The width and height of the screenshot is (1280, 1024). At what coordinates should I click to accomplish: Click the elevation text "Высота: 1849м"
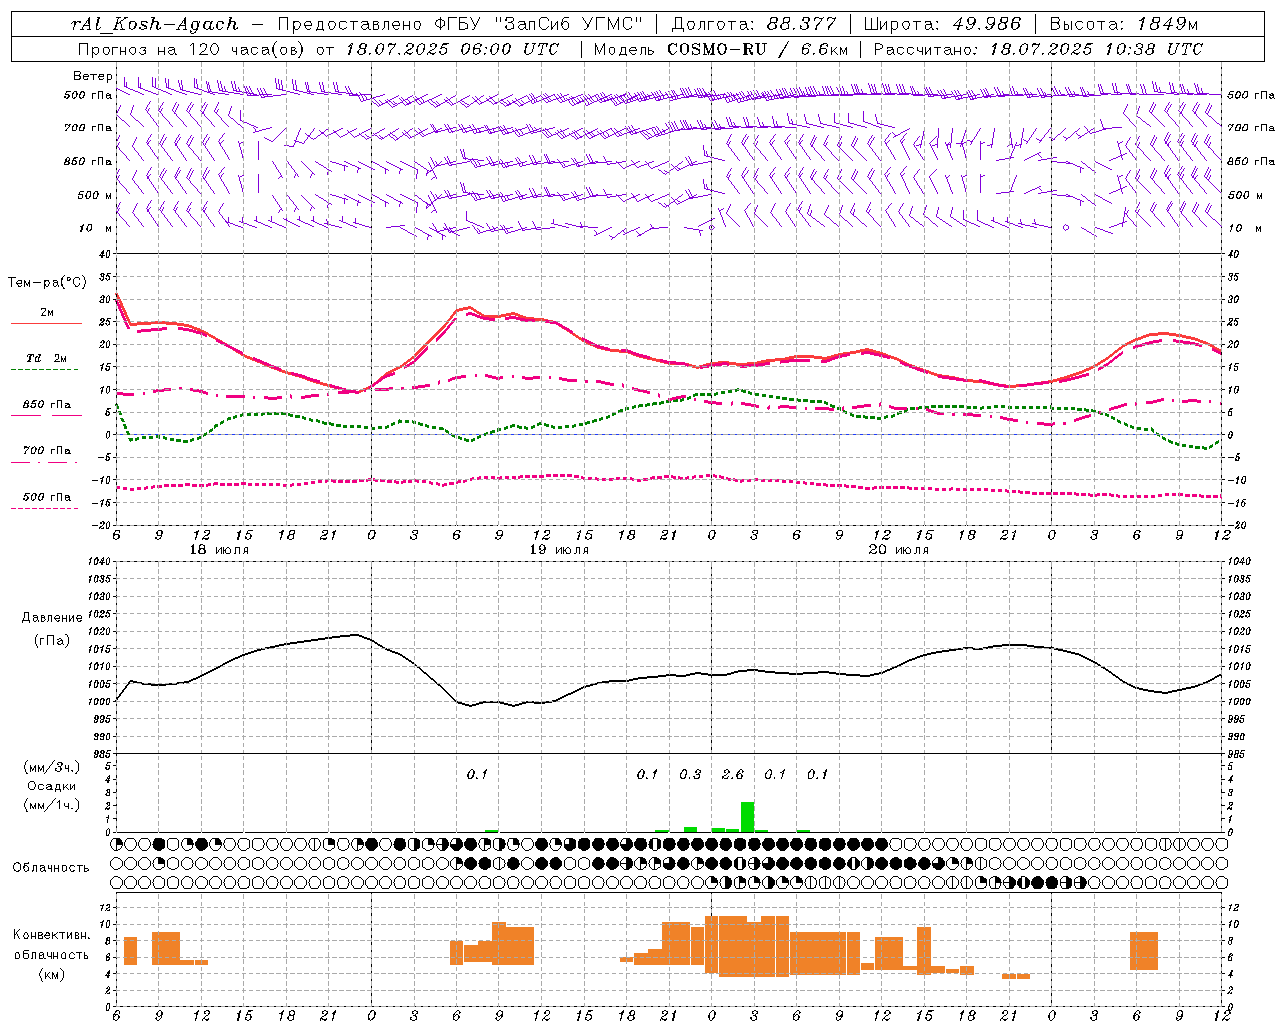point(1123,24)
